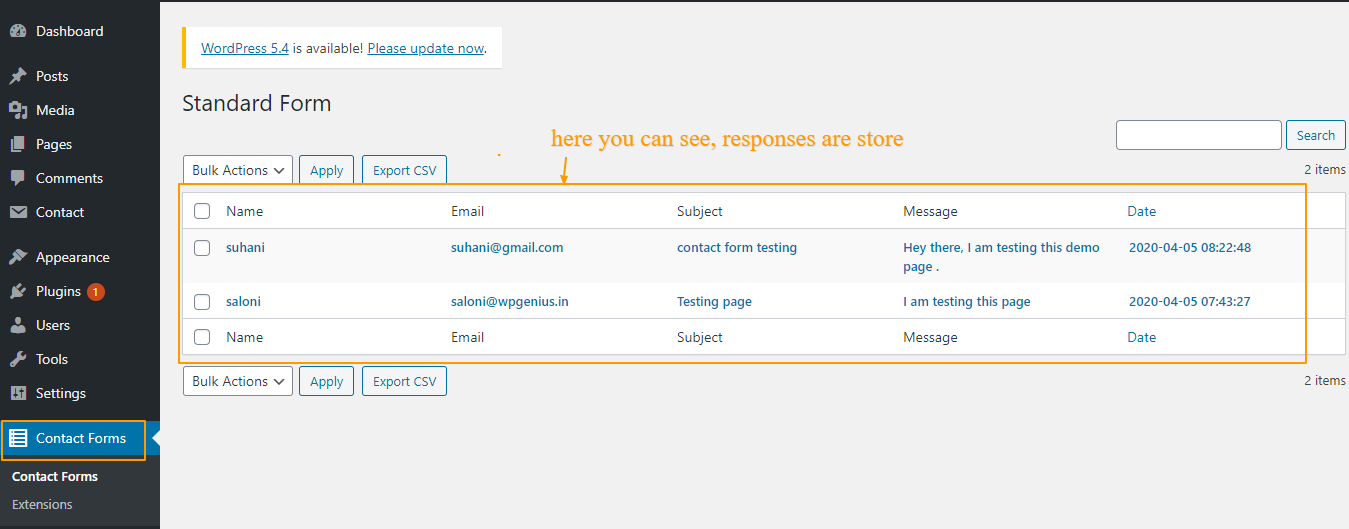
Task: Click the top Apply button
Action: point(326,170)
